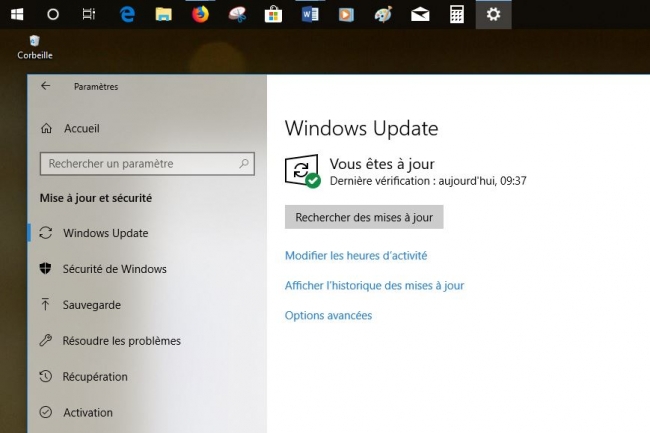Click the Paramètres window title
650x433 pixels.
pyautogui.click(x=96, y=87)
